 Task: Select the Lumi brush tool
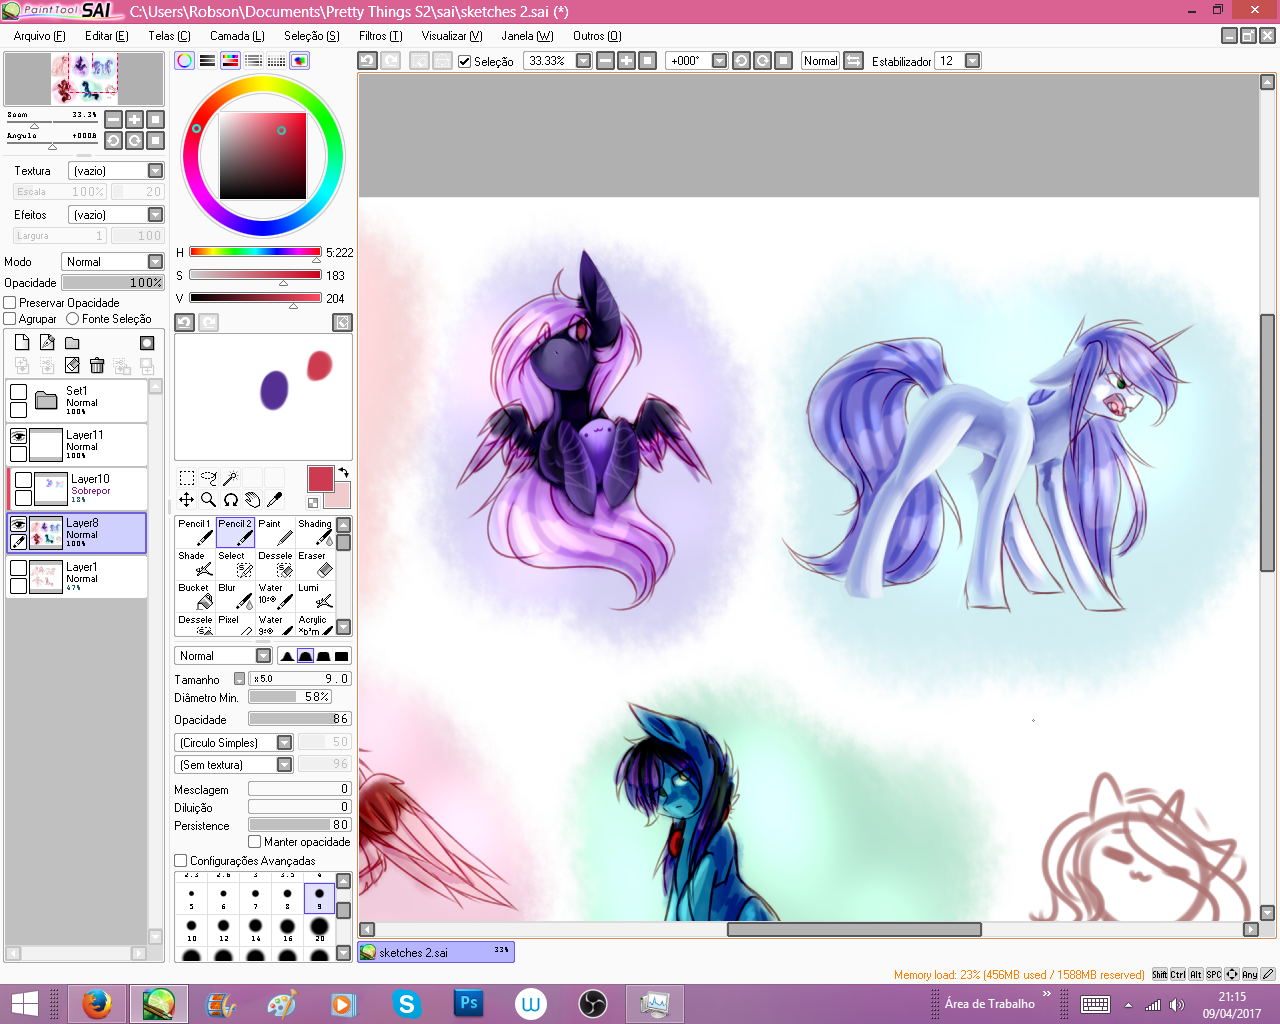coord(315,597)
